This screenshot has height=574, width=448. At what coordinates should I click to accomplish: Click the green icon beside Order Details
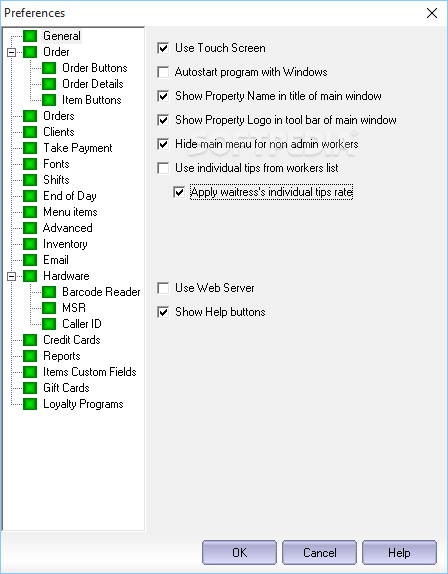49,84
